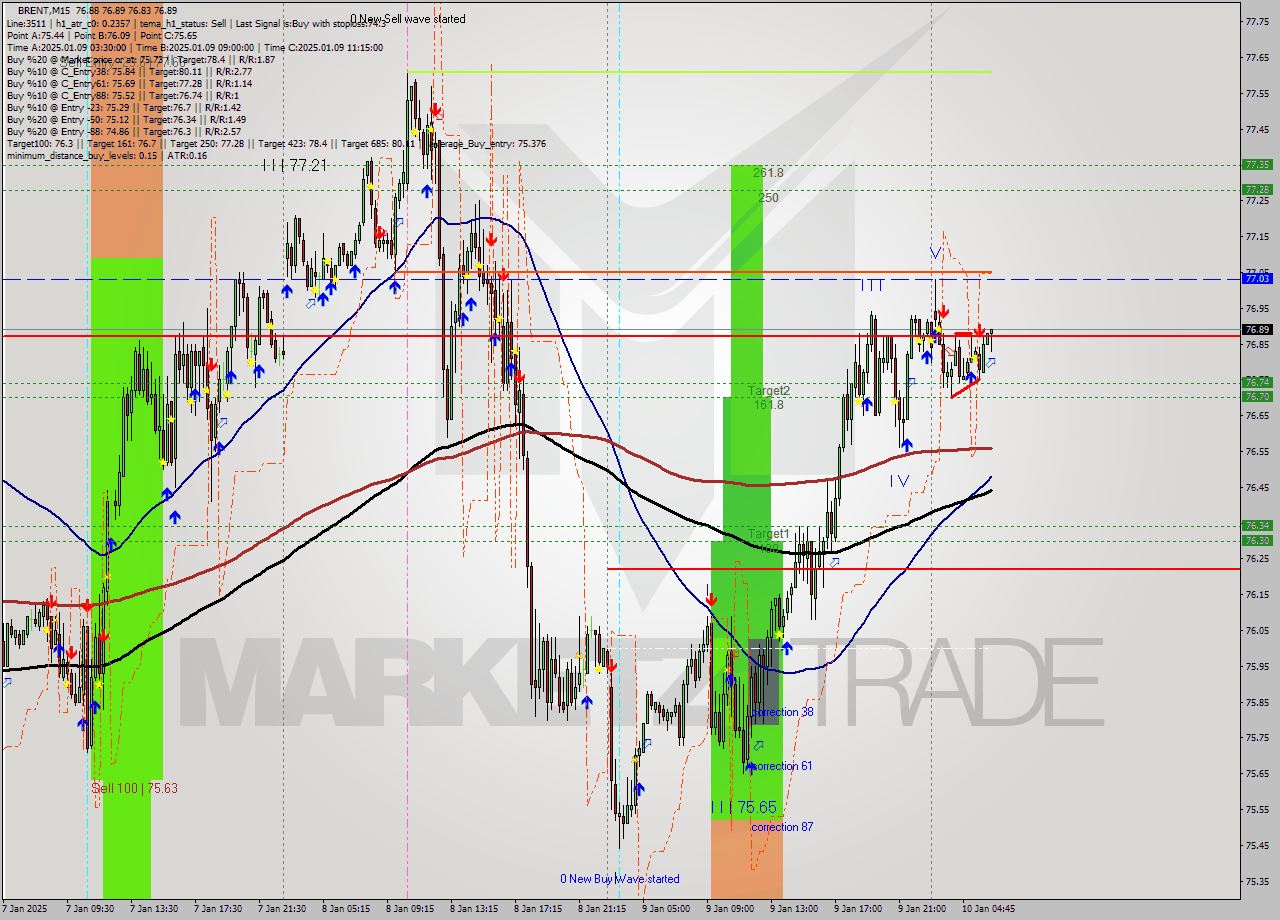Click the 'Sell 100 | 75.63' label

(134, 788)
